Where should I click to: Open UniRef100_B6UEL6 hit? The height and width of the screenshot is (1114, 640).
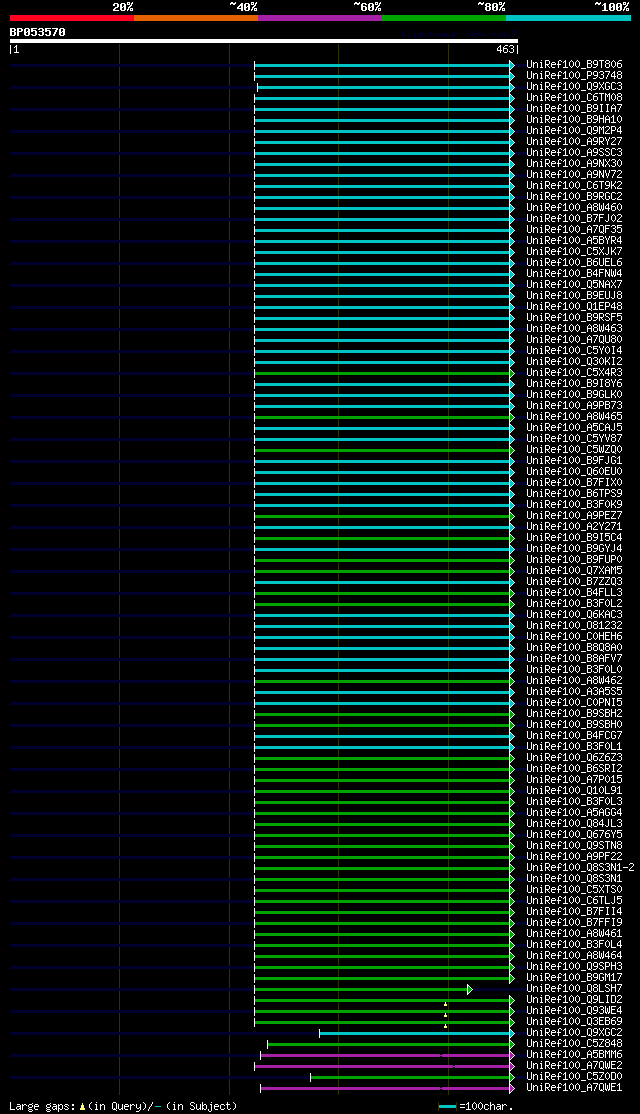574,262
